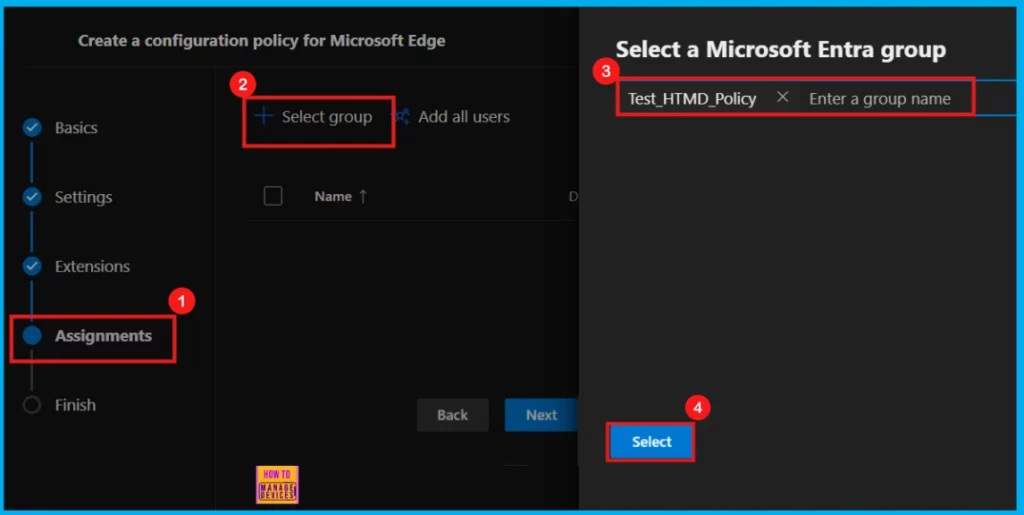Click the Add all users people icon

401,117
